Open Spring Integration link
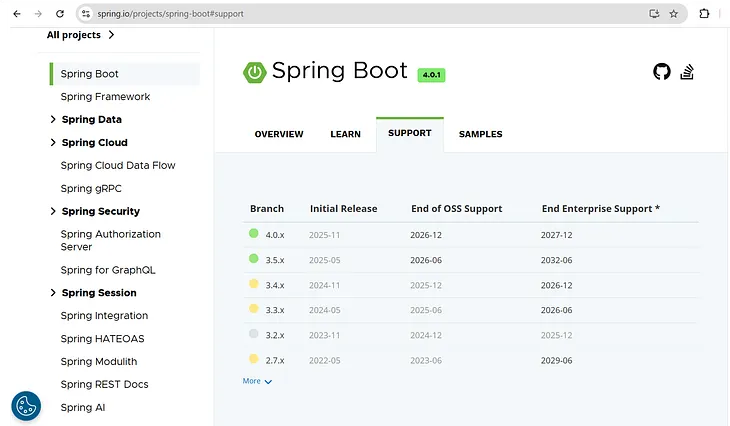 click(x=104, y=316)
